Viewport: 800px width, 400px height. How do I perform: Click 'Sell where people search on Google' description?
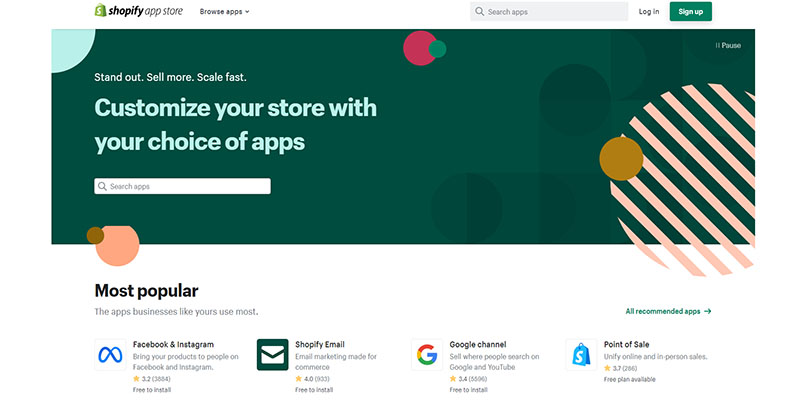(494, 362)
